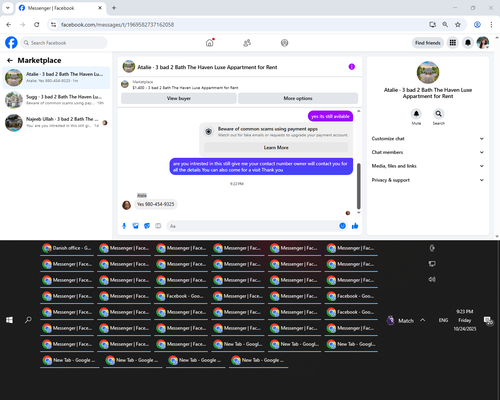Image resolution: width=500 pixels, height=400 pixels.
Task: Click the chat scroll down arrow
Action: click(x=359, y=212)
